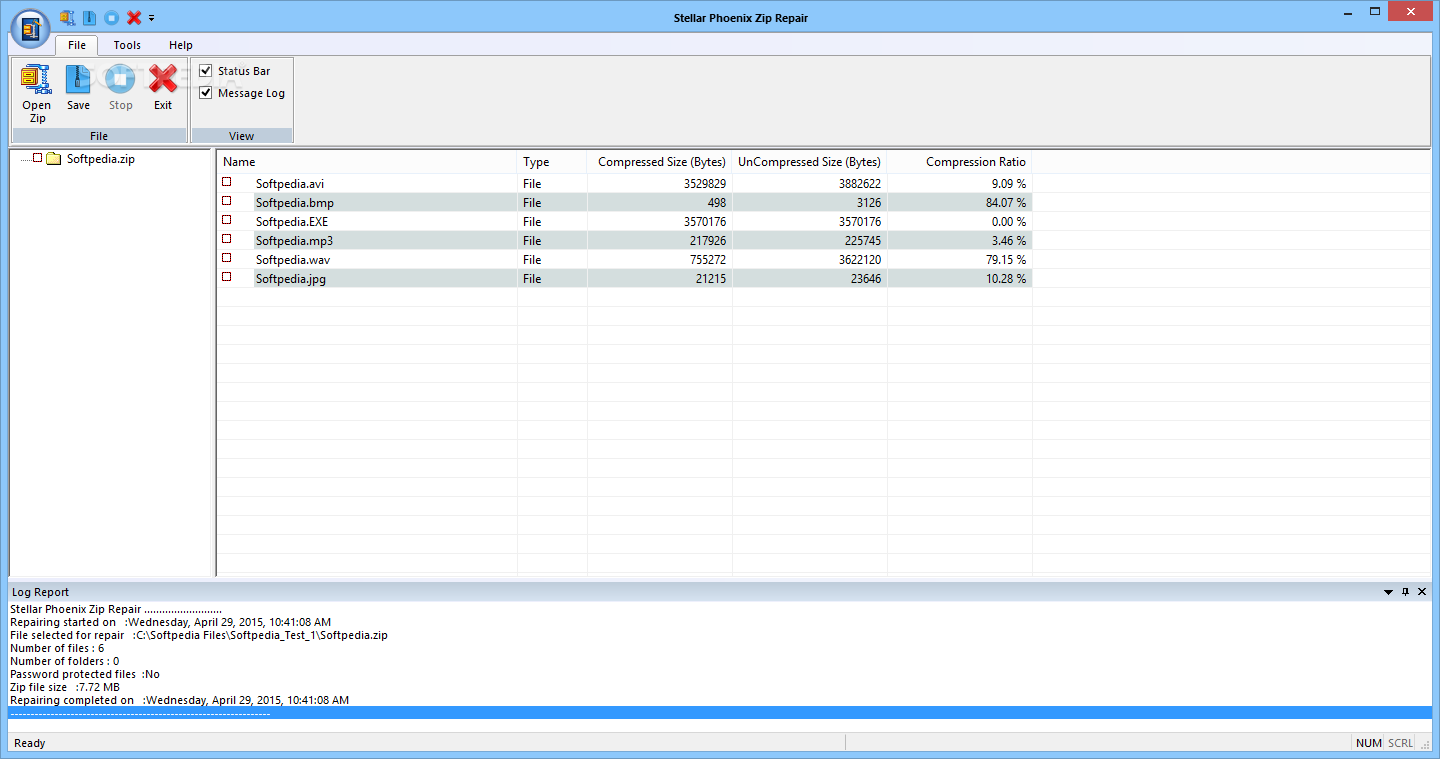Select the Softpedia.EXE file name
This screenshot has width=1440, height=759.
[292, 222]
